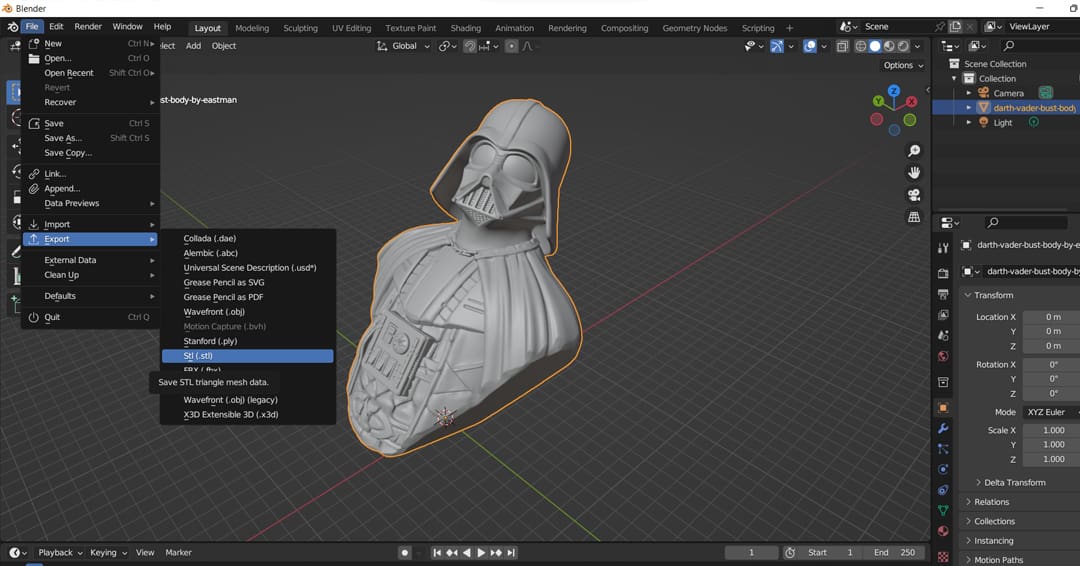
Task: Open Particles properties tab icon
Action: tap(943, 449)
